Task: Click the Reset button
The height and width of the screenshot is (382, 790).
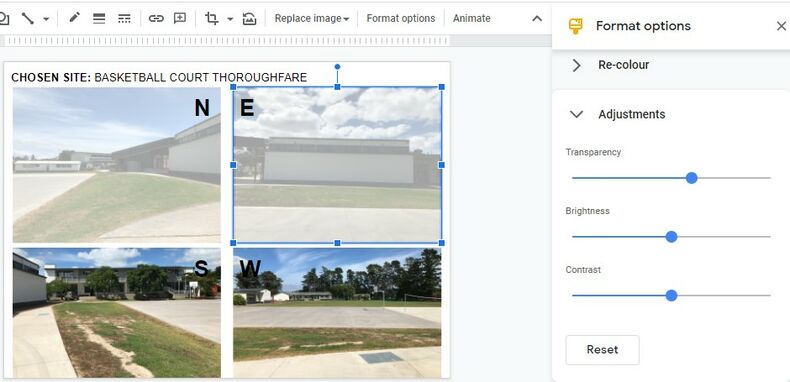Action: (603, 350)
